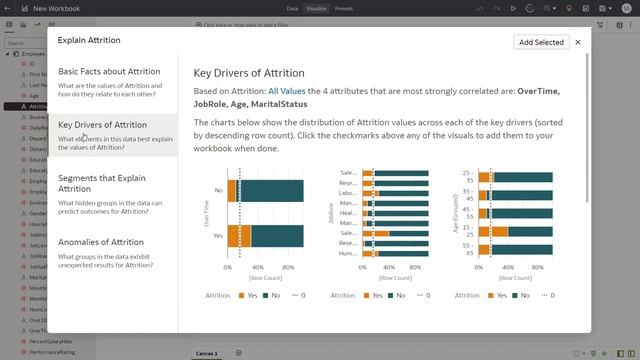Screen dimensions: 640x360
Task: Select the 55 - 65 age bar
Action: coord(516,249)
